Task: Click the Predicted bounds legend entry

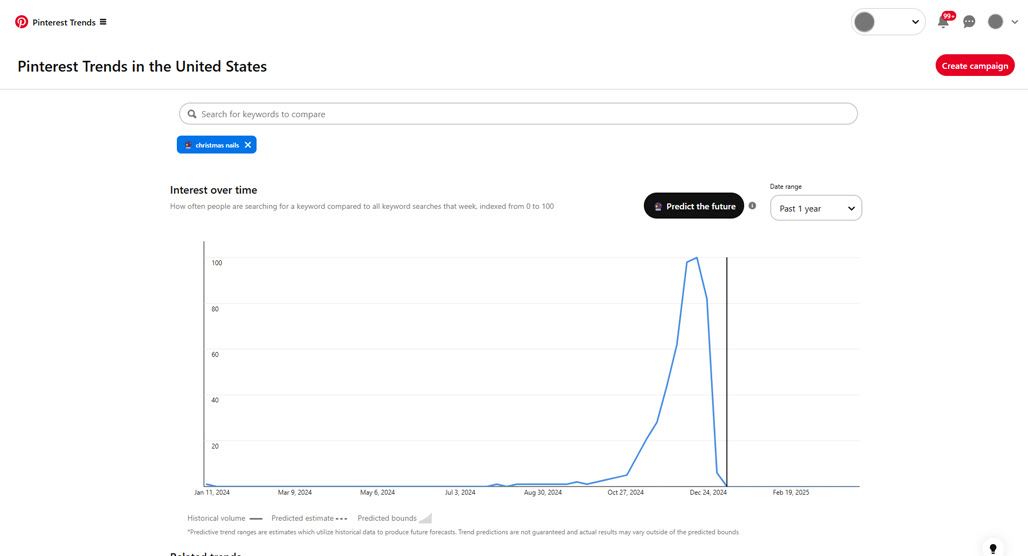Action: (394, 518)
